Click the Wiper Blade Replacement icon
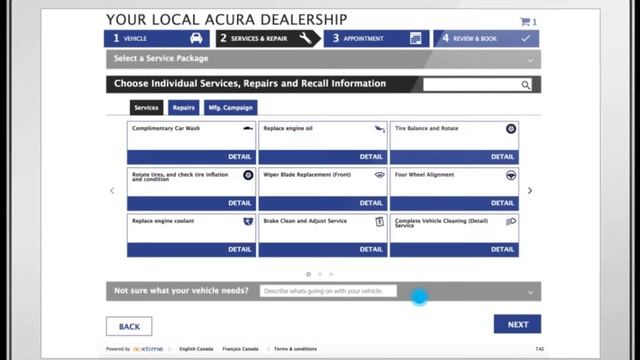This screenshot has width=640, height=360. point(380,175)
